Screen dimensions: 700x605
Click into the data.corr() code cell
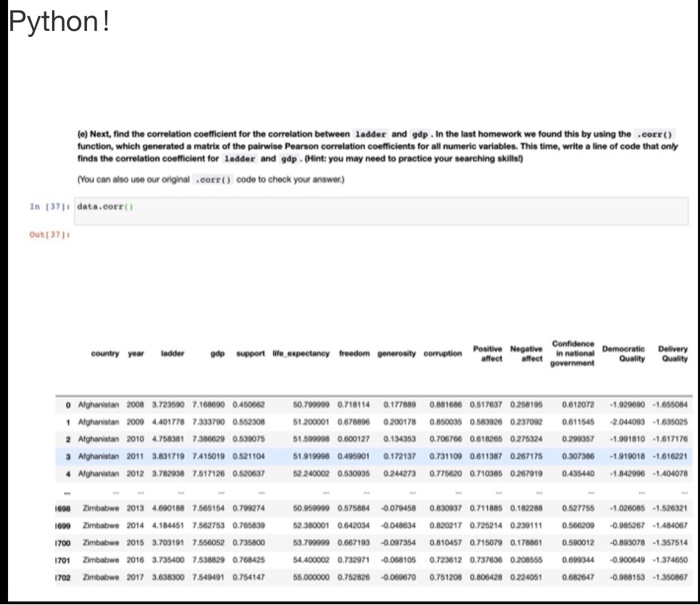point(381,211)
